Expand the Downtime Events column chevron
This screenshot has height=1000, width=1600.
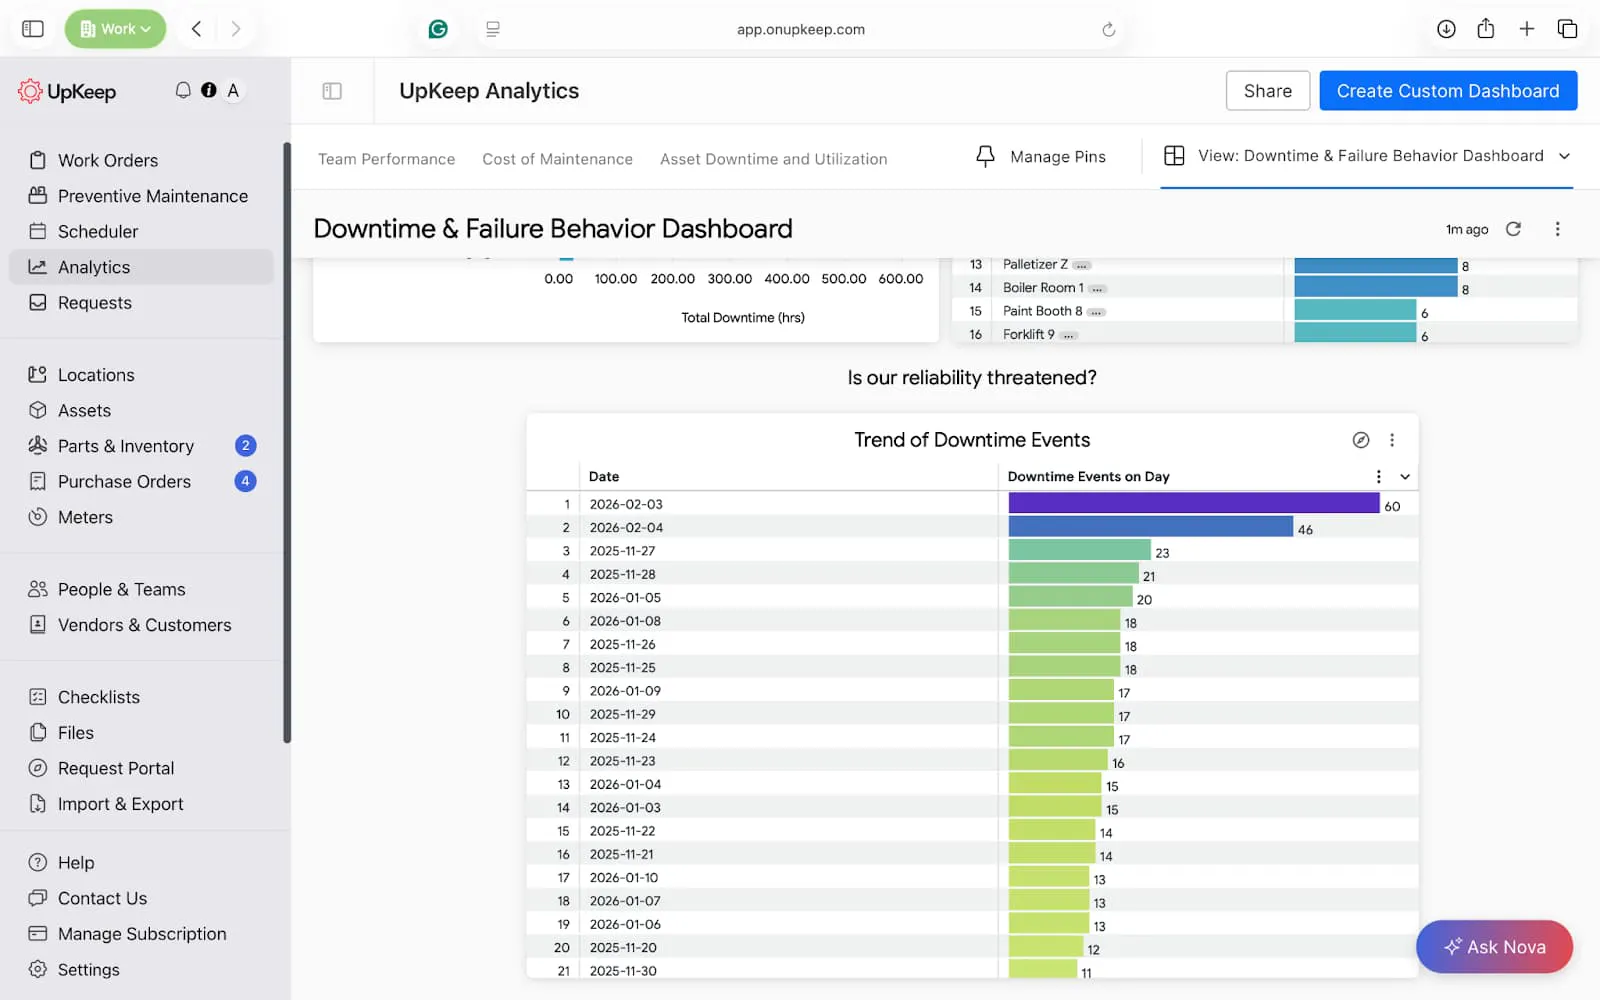(1405, 477)
